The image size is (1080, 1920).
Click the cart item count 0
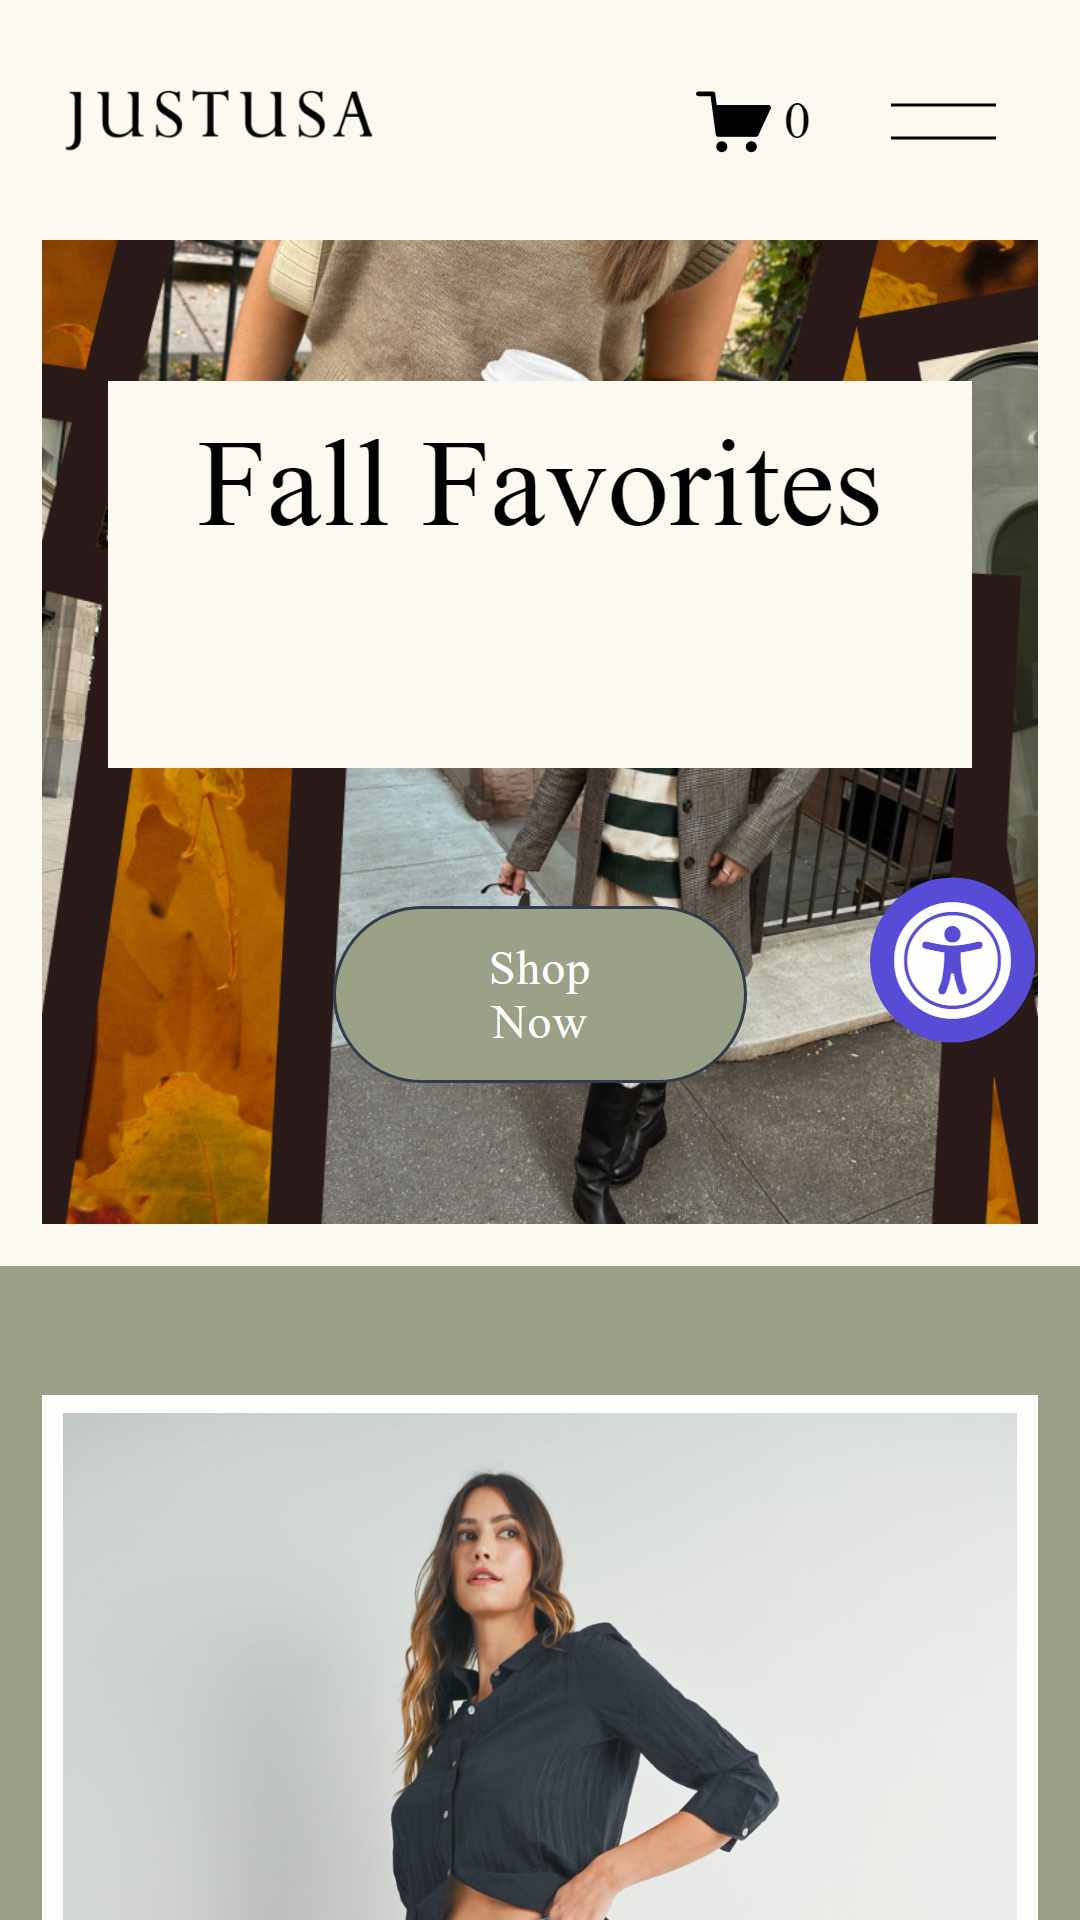tap(797, 122)
